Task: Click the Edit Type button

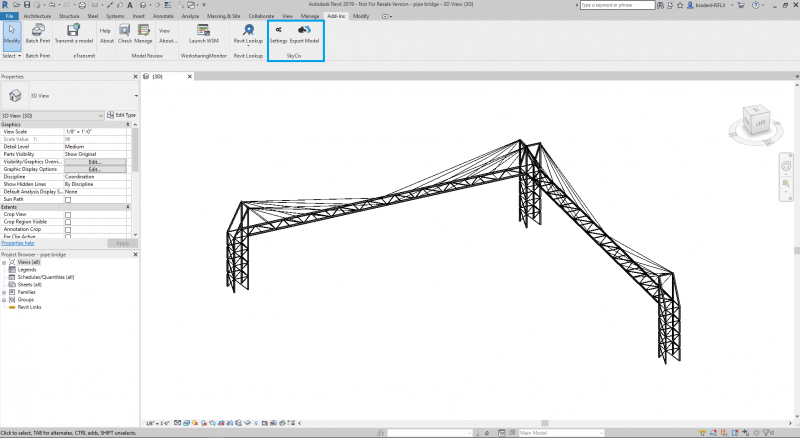Action: pyautogui.click(x=121, y=115)
